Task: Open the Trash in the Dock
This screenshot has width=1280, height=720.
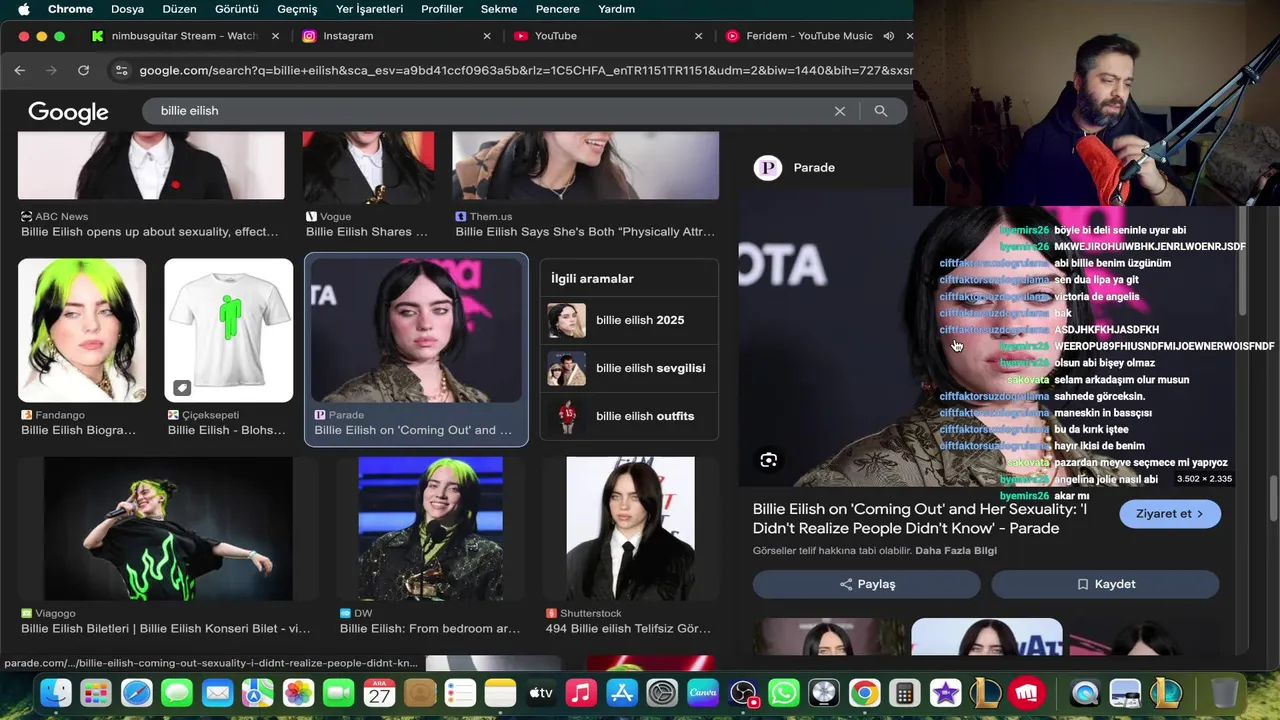Action: (x=1224, y=692)
